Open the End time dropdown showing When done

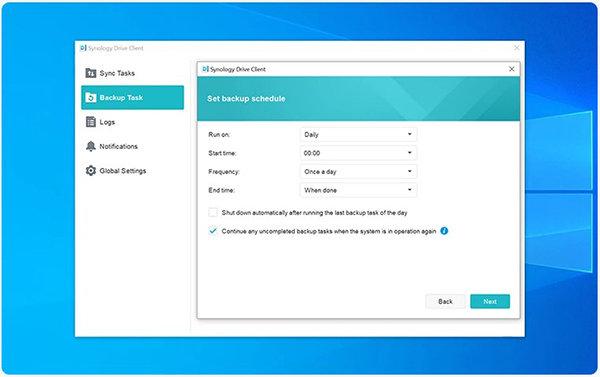[x=358, y=190]
